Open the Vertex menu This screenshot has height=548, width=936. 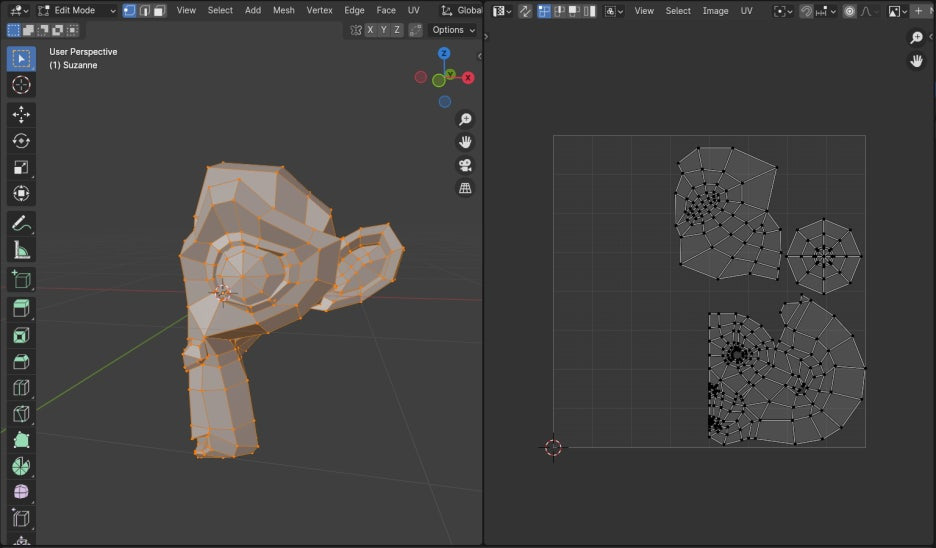(x=319, y=11)
